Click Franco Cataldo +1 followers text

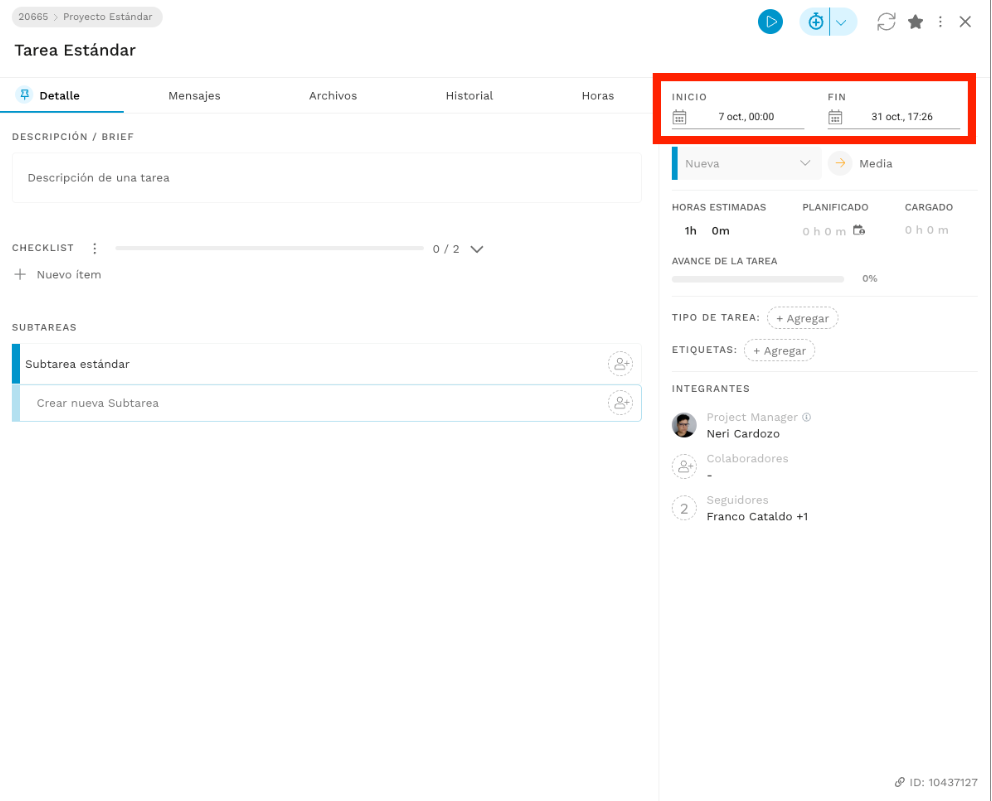coord(757,517)
